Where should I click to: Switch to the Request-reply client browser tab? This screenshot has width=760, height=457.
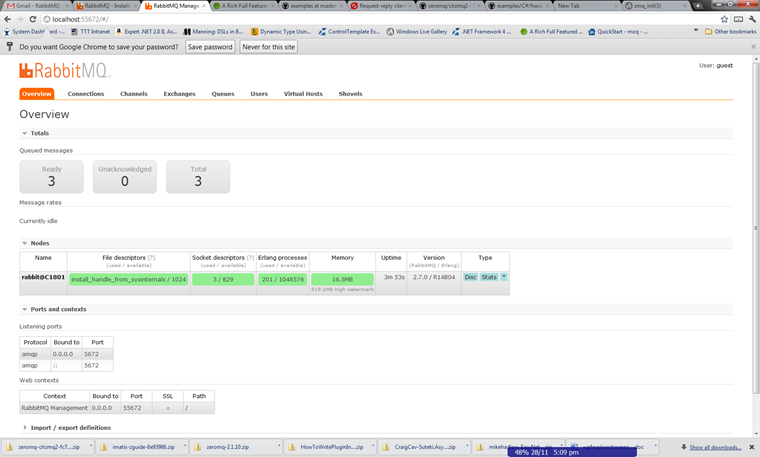click(381, 6)
